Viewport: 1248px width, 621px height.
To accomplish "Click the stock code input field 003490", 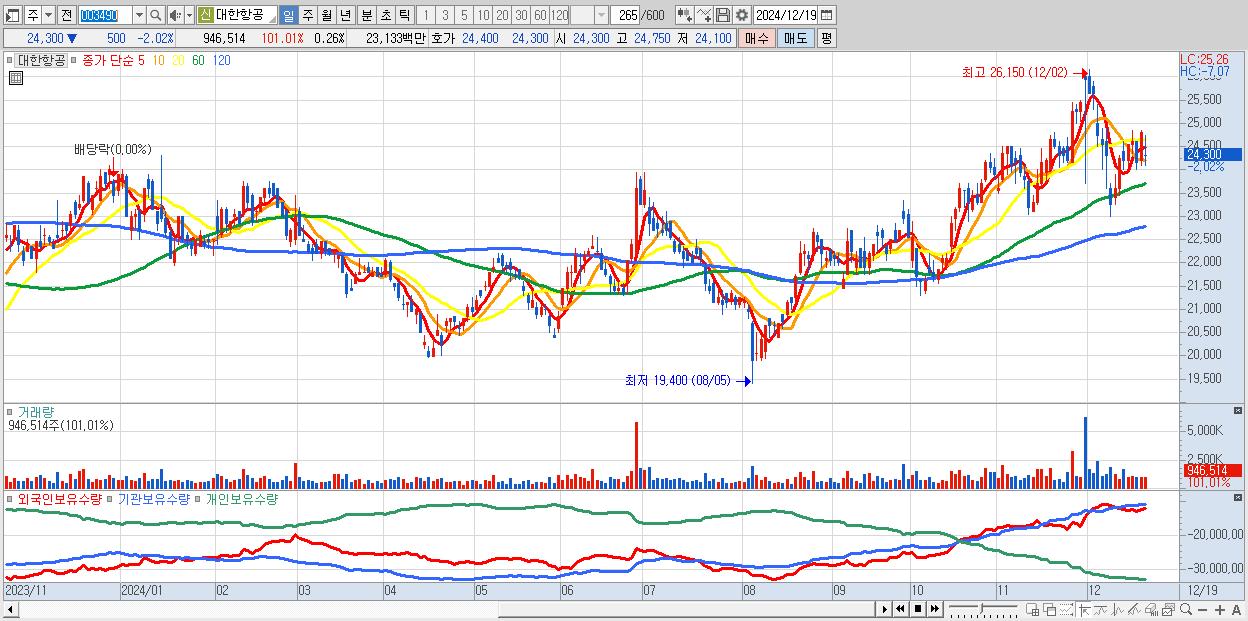I will pos(106,15).
